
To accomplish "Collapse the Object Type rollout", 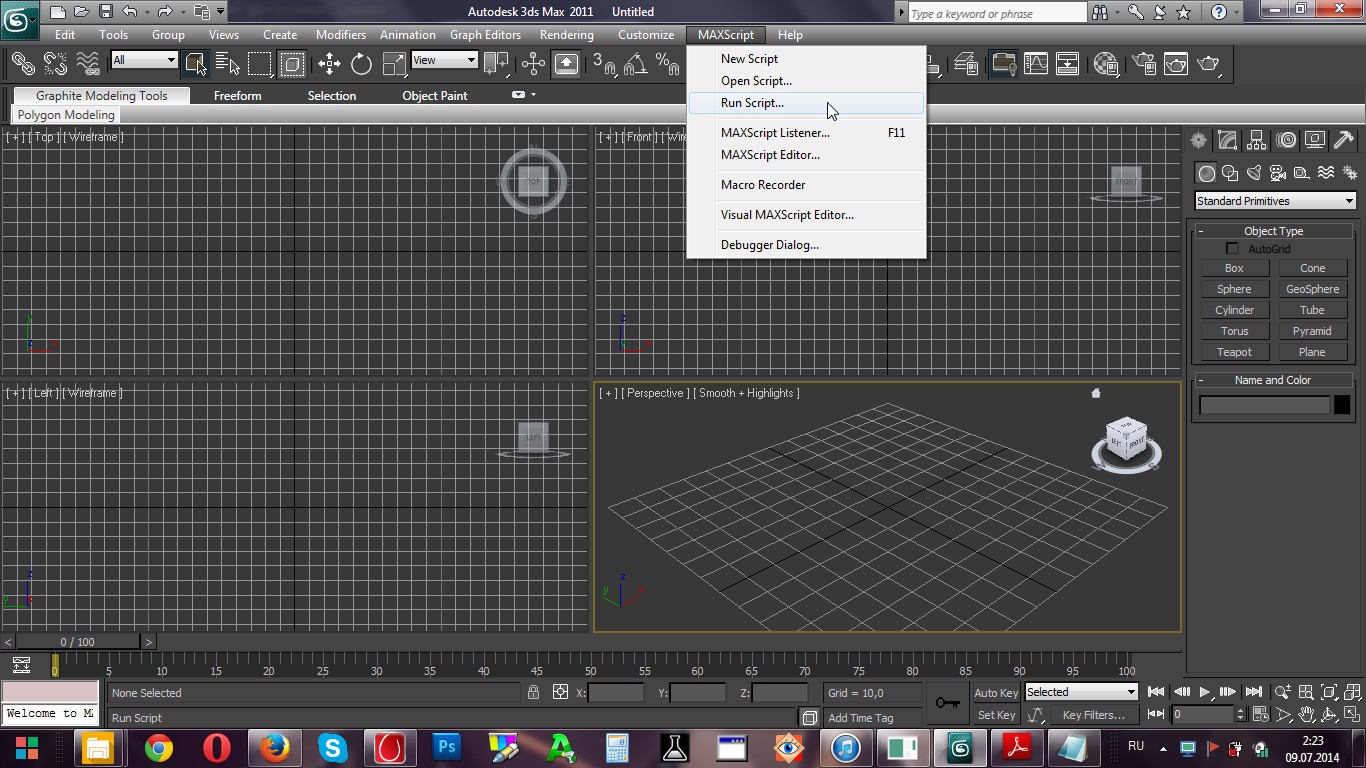I will point(1273,231).
